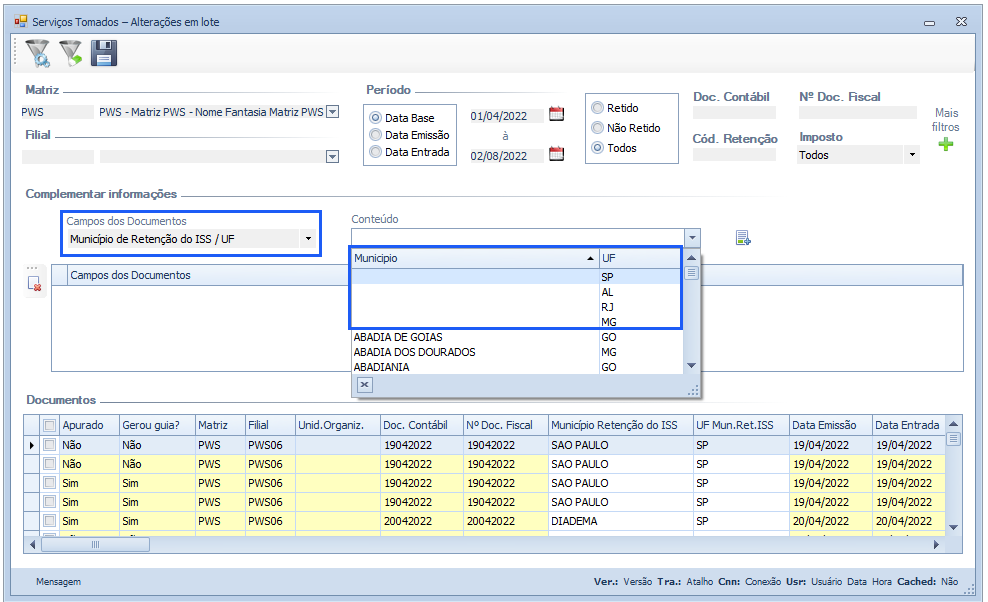Click the green plus Mais filtros icon
988x602 pixels.
coord(945,145)
